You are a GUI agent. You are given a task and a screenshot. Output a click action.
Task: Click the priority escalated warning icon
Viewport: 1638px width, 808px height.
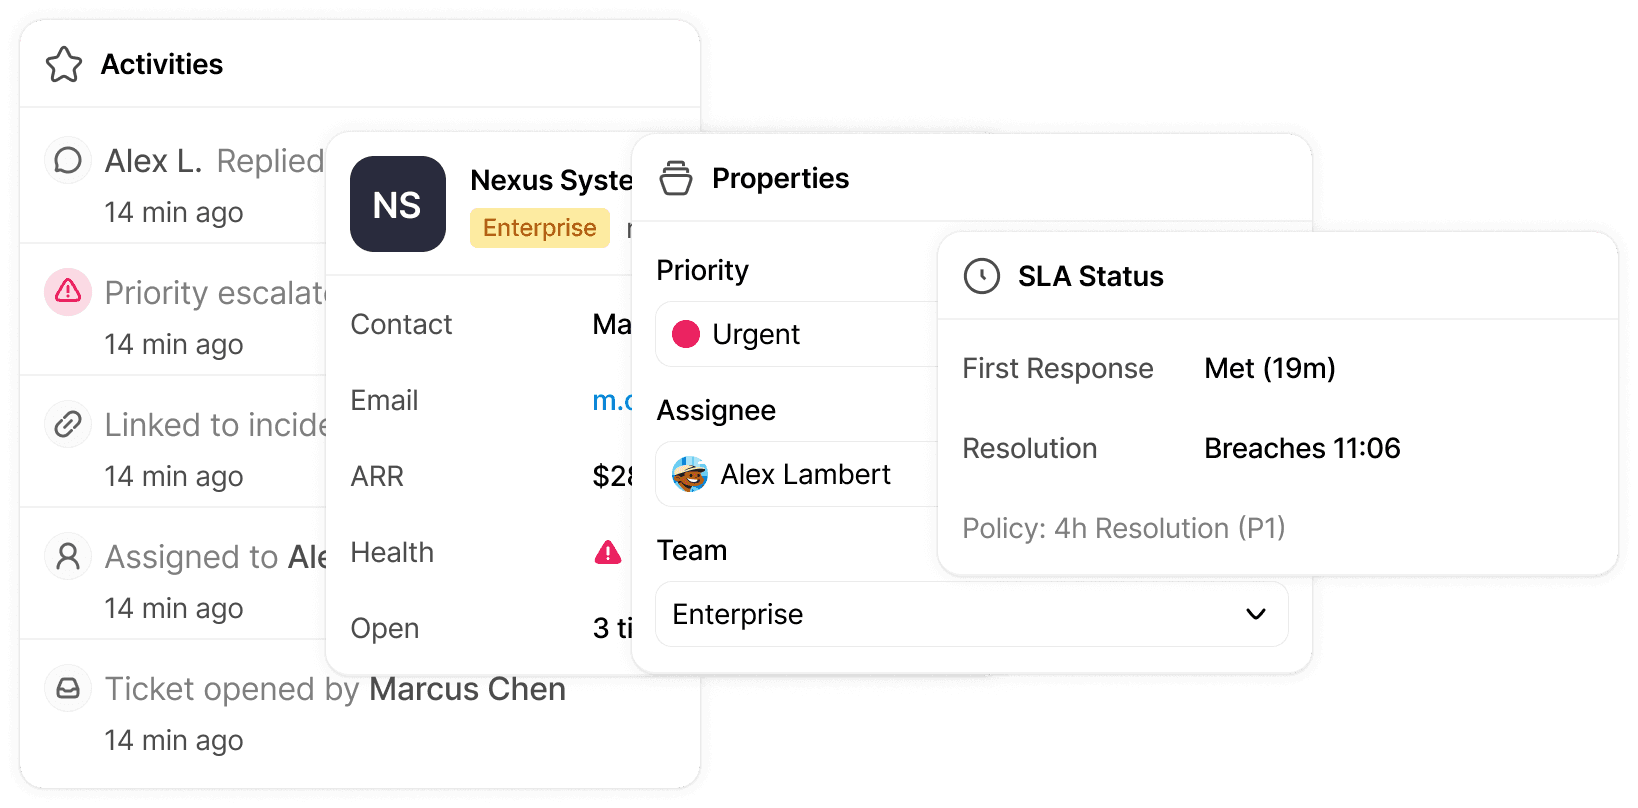[x=68, y=292]
